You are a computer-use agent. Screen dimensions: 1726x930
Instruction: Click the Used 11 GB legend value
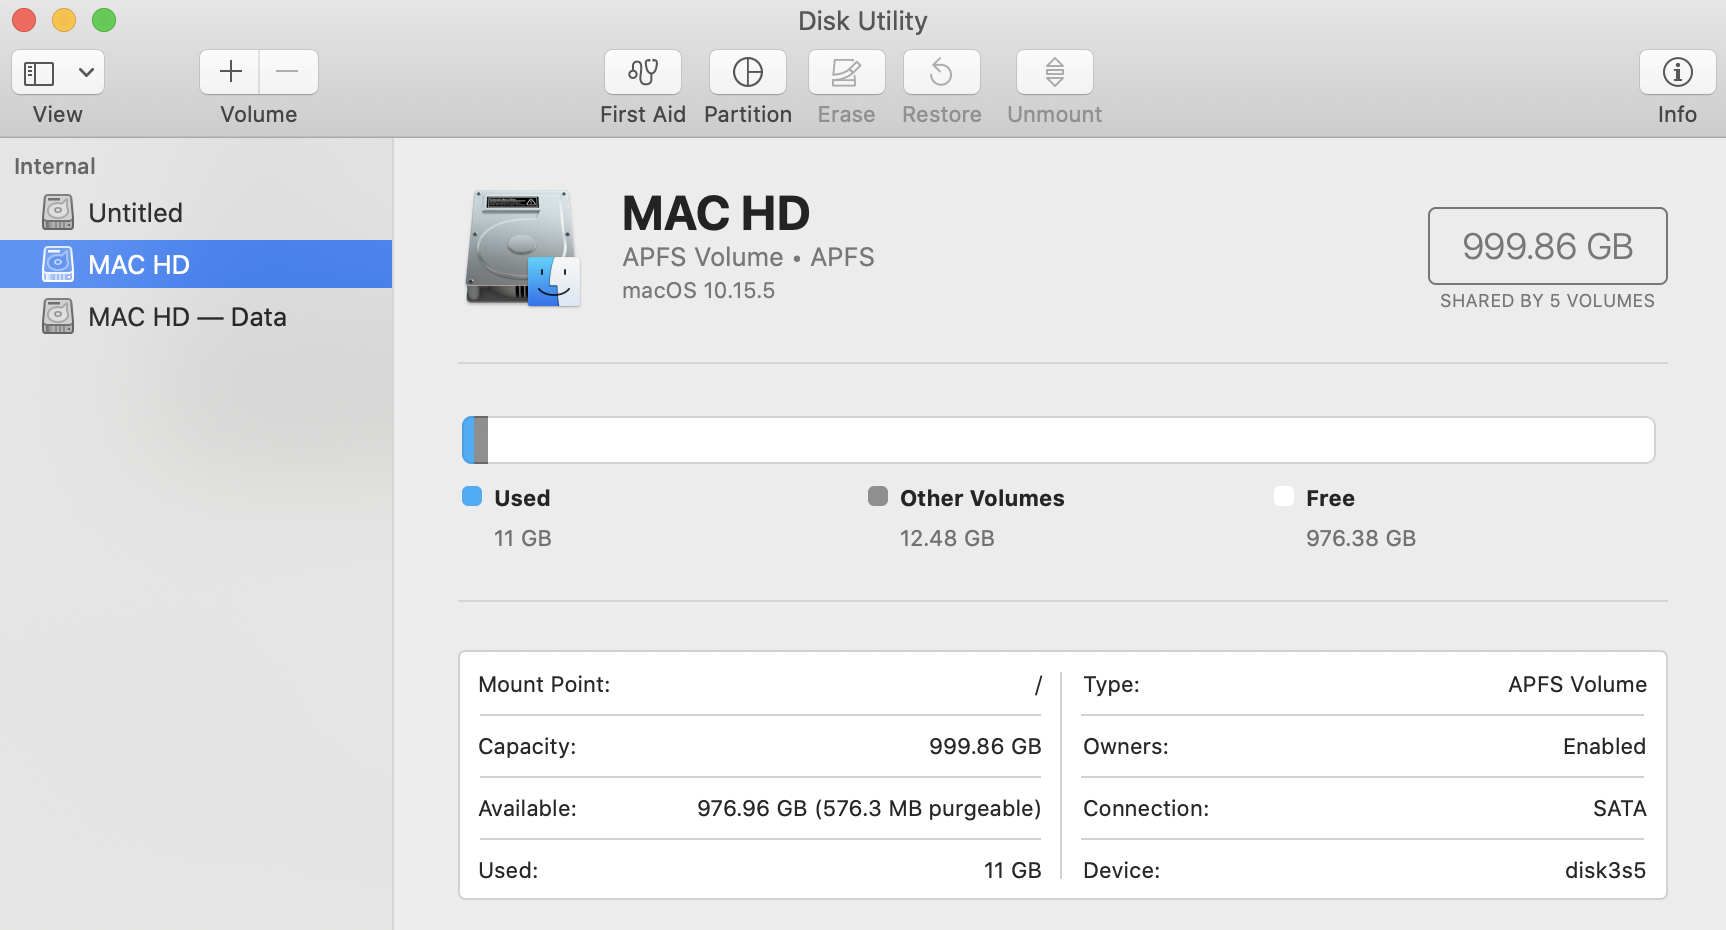tap(522, 538)
